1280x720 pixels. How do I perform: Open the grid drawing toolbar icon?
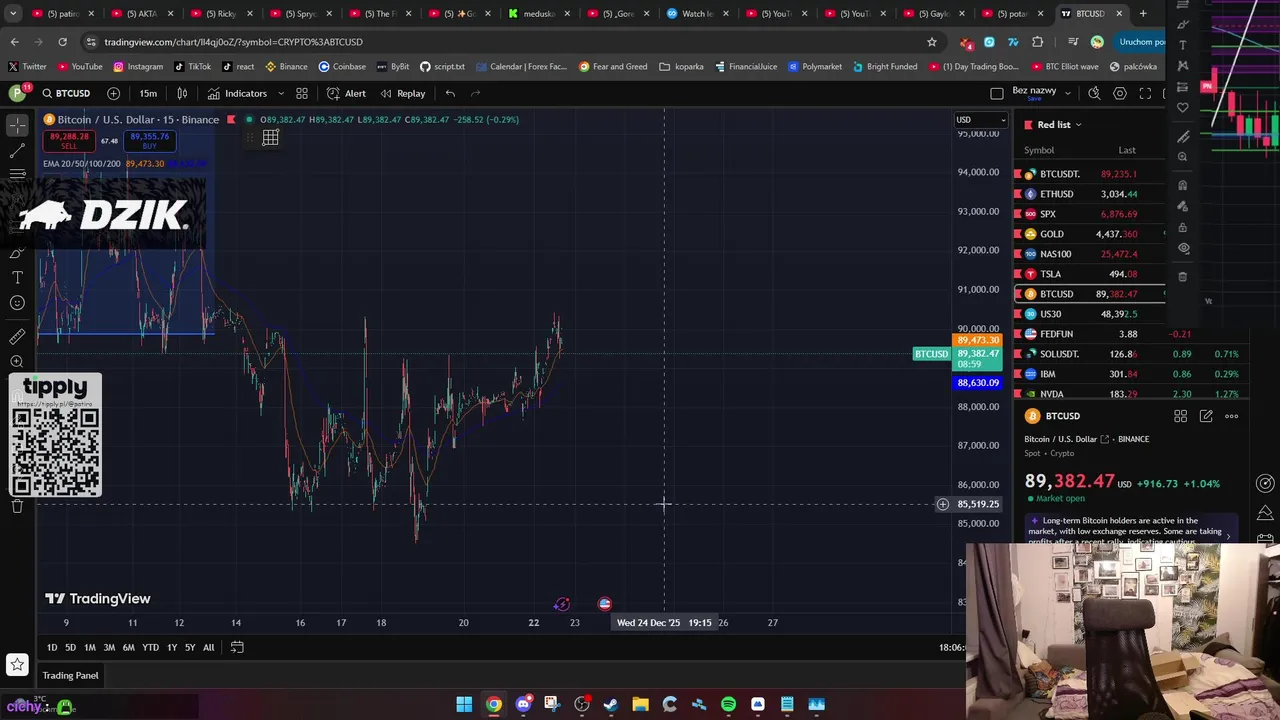click(x=270, y=138)
